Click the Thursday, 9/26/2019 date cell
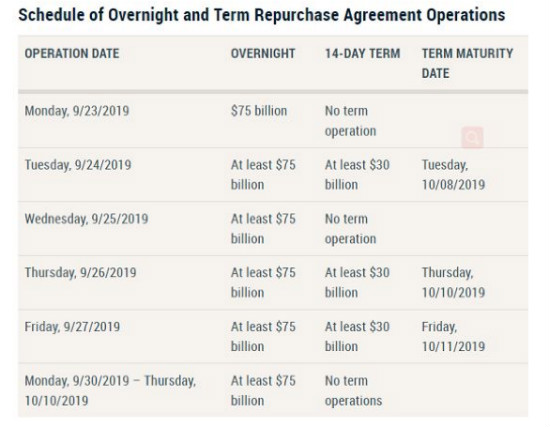 80,272
